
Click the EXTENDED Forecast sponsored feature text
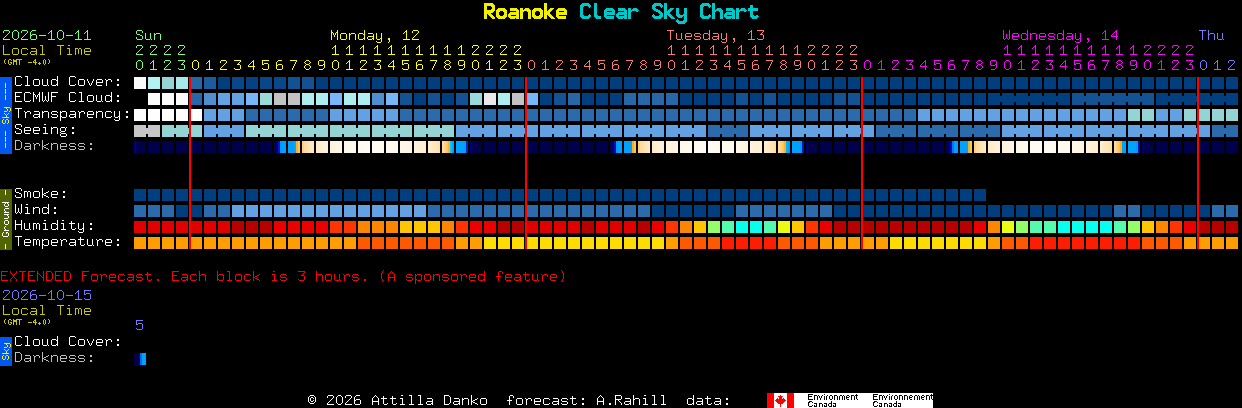283,276
